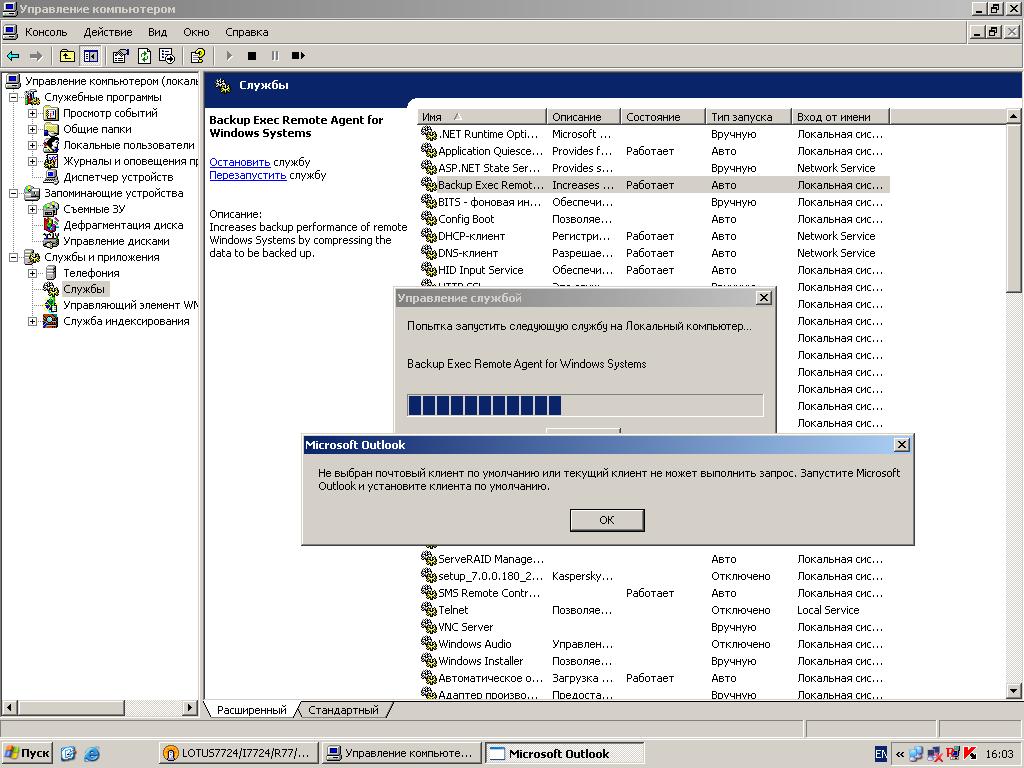Open Properties via the toolbar icon

point(121,56)
